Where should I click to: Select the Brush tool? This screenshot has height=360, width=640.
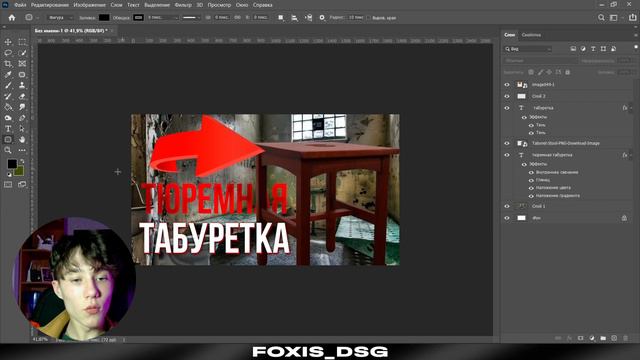click(x=8, y=85)
